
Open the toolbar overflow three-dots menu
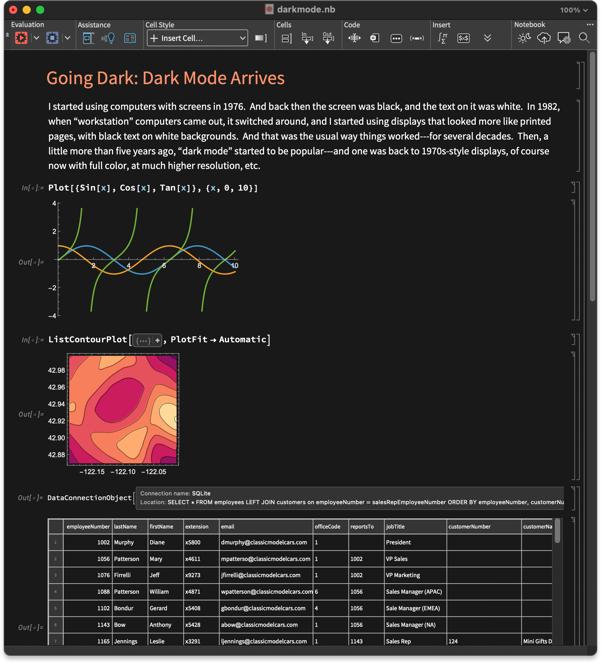click(590, 25)
